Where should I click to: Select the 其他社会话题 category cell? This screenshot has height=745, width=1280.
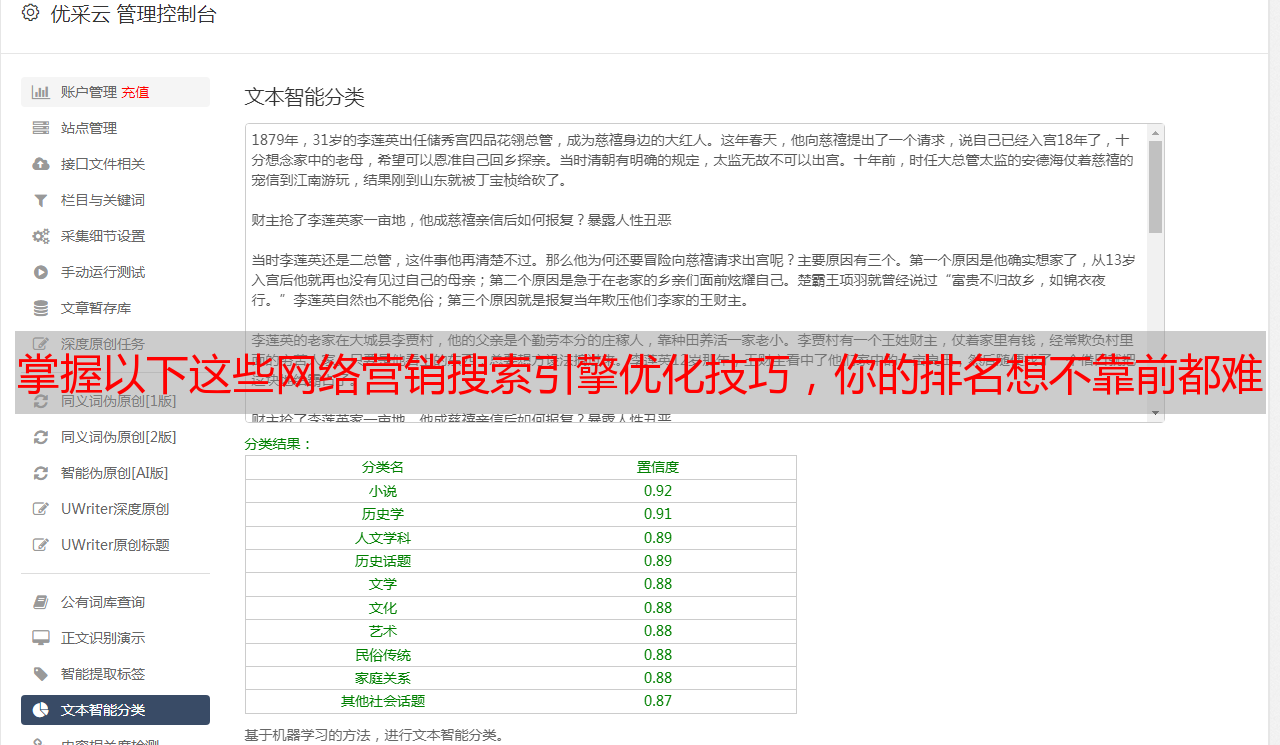coord(383,701)
